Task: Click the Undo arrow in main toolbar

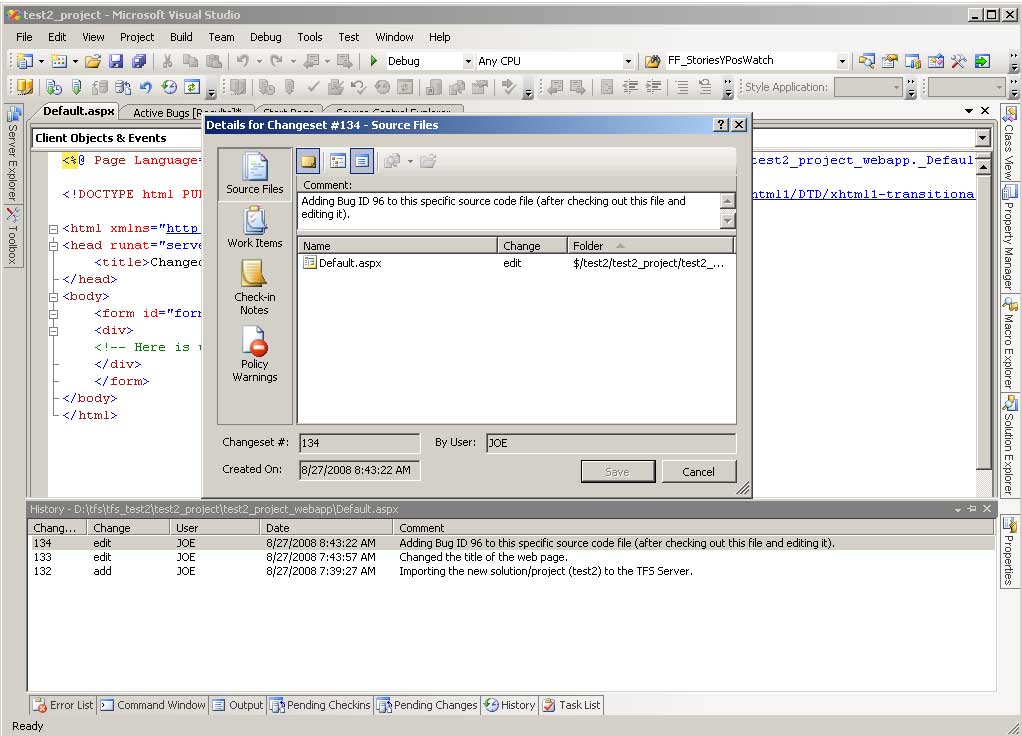Action: [242, 61]
